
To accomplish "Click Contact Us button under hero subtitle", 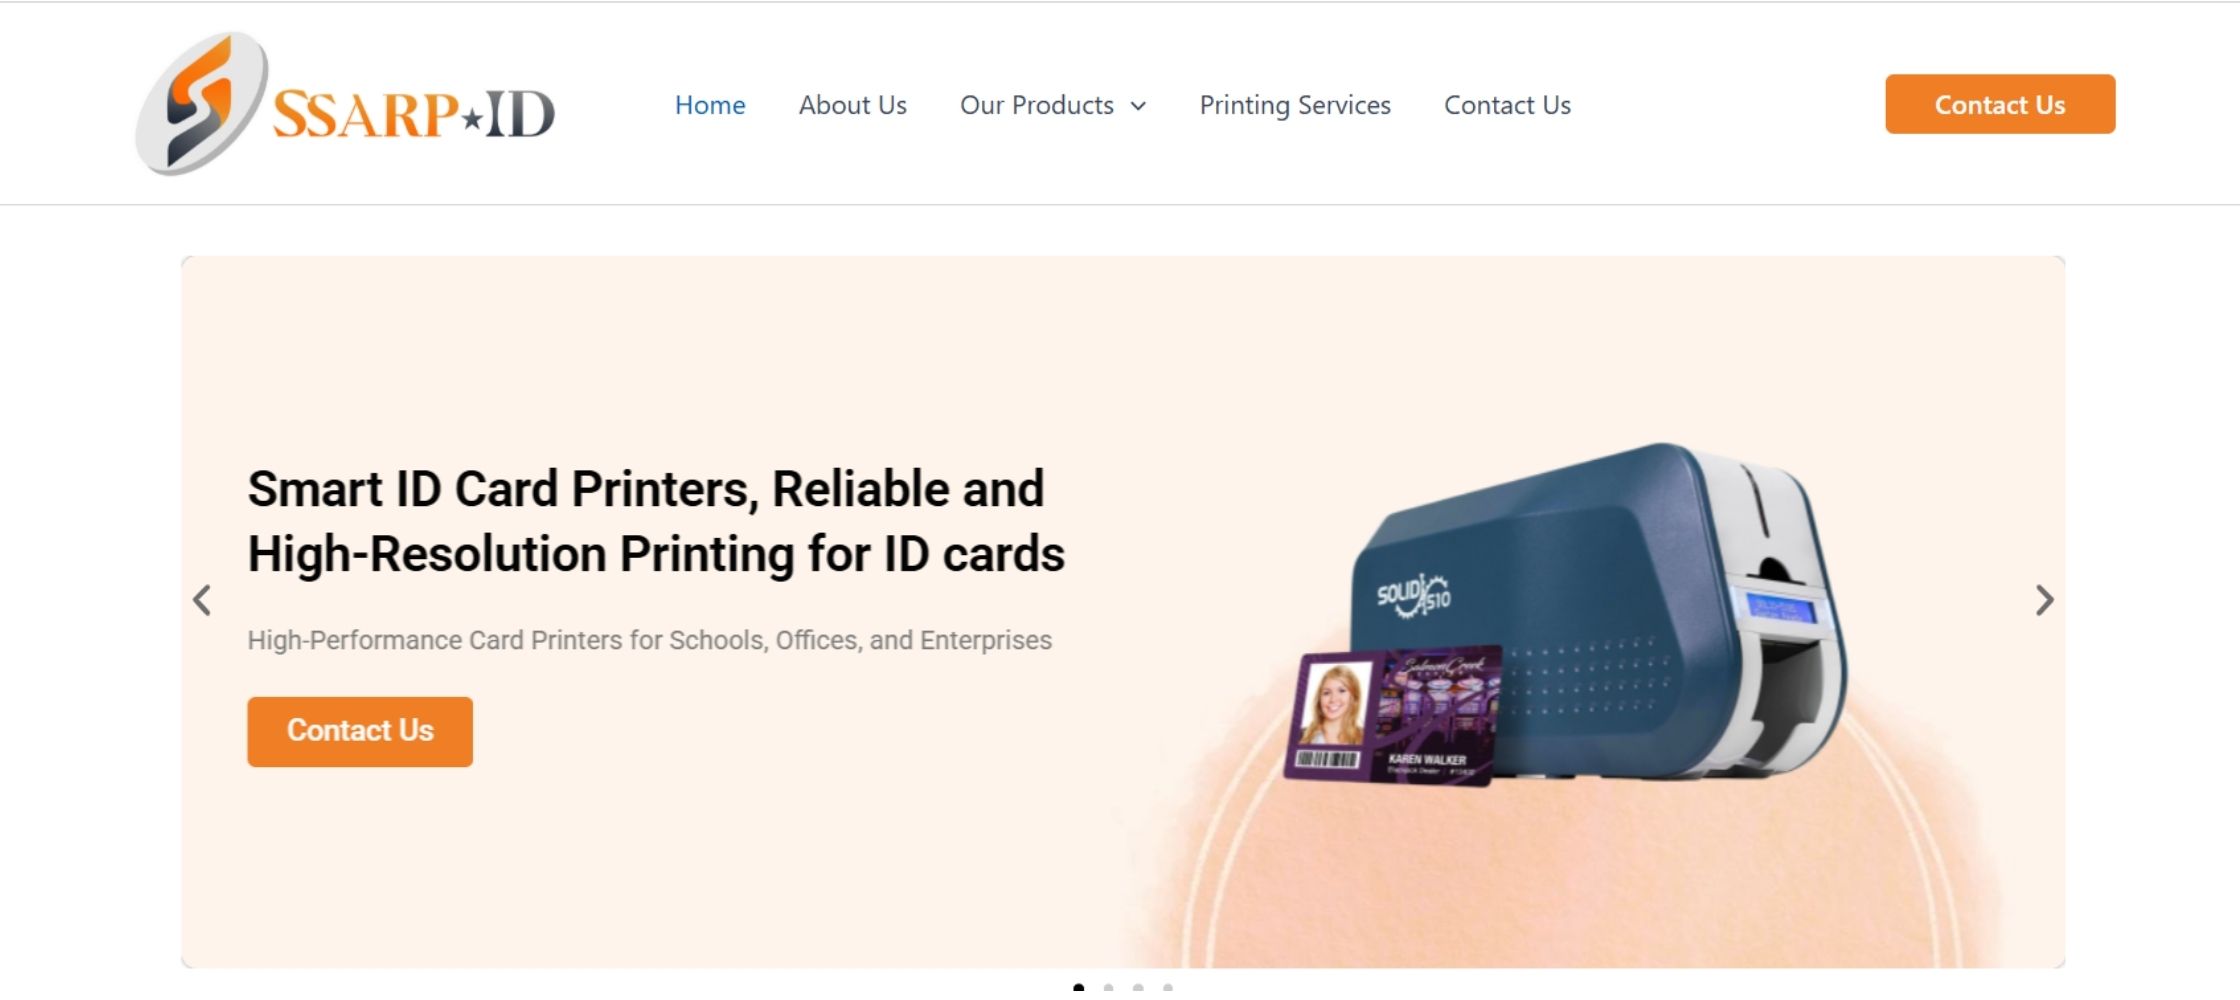I will tap(360, 731).
